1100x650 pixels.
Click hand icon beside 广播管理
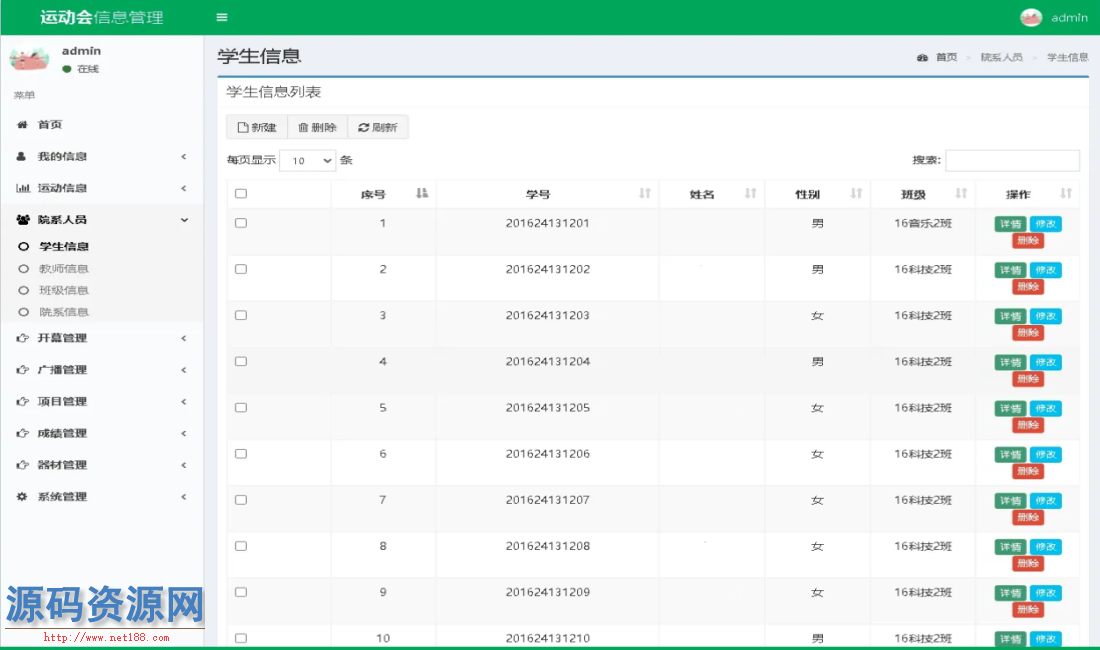[x=22, y=370]
